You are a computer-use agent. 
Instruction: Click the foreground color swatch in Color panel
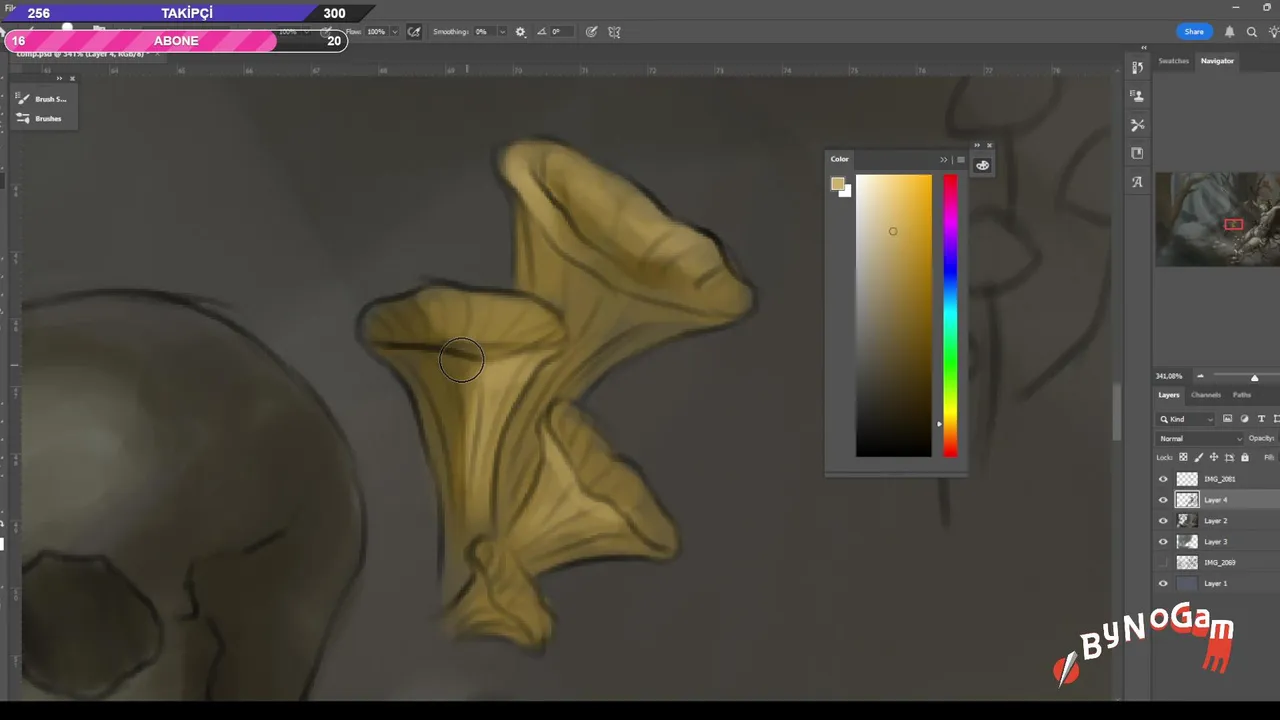[x=837, y=184]
